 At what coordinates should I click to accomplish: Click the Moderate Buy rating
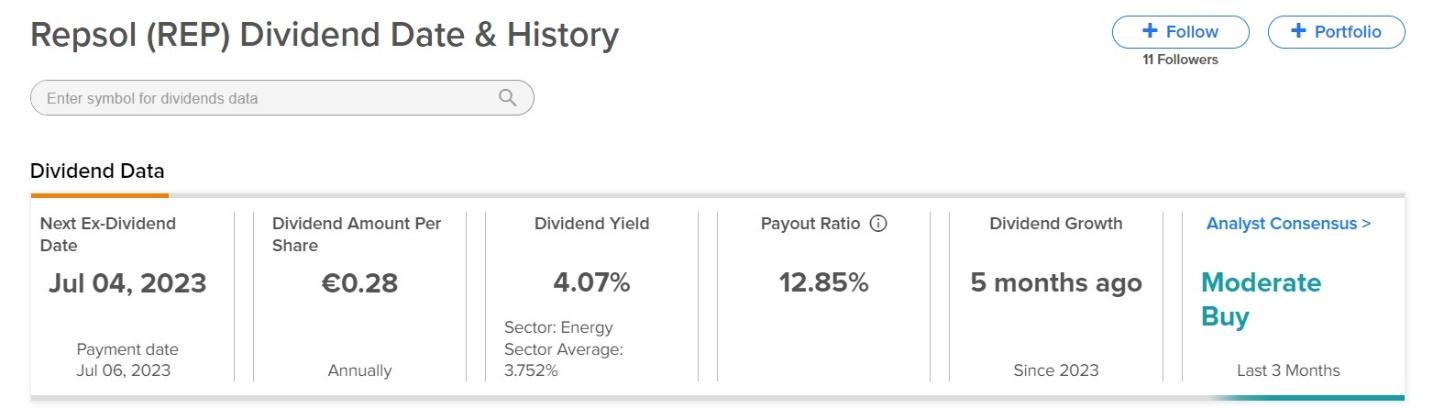pos(1260,300)
